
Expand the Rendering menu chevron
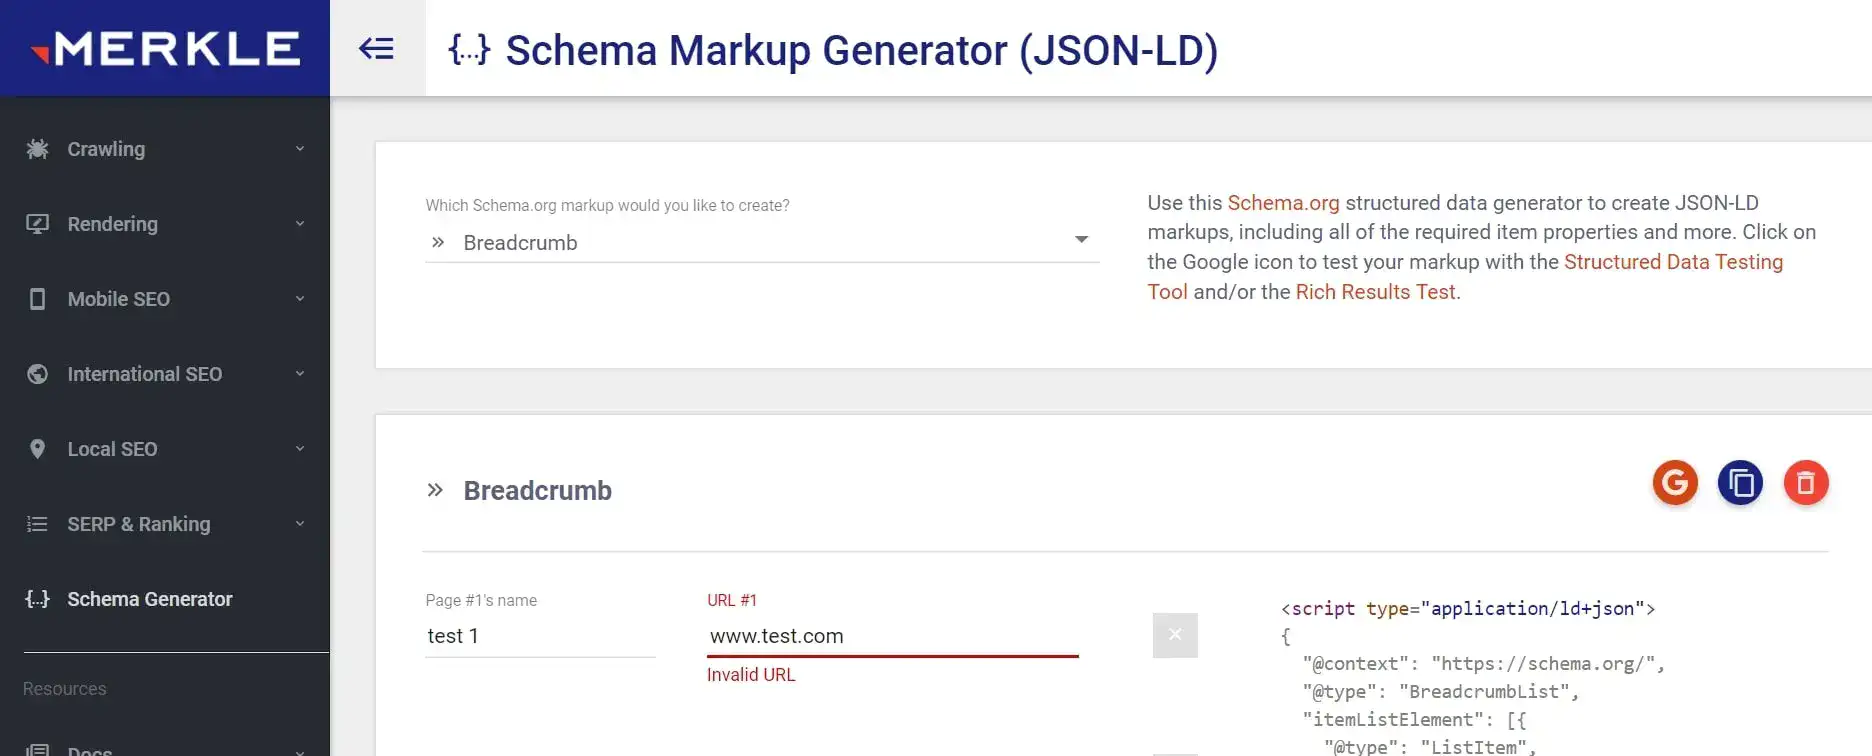[300, 224]
